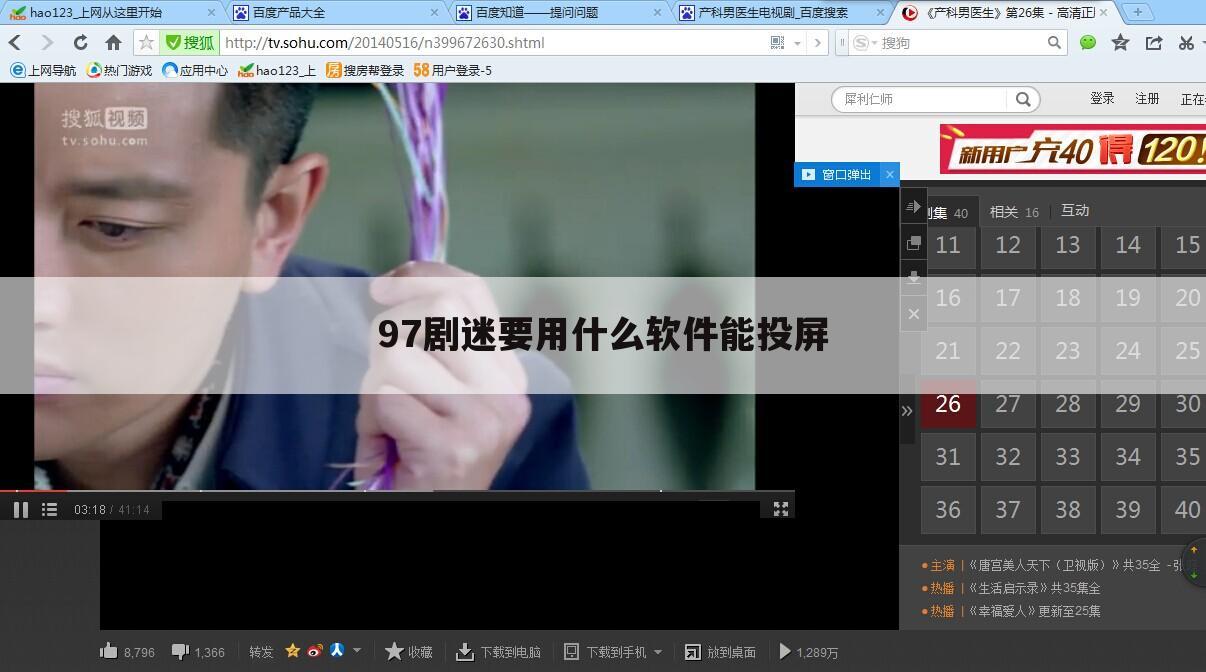Switch to the 相关 16 tab
Image resolution: width=1206 pixels, height=672 pixels.
[x=1014, y=212]
